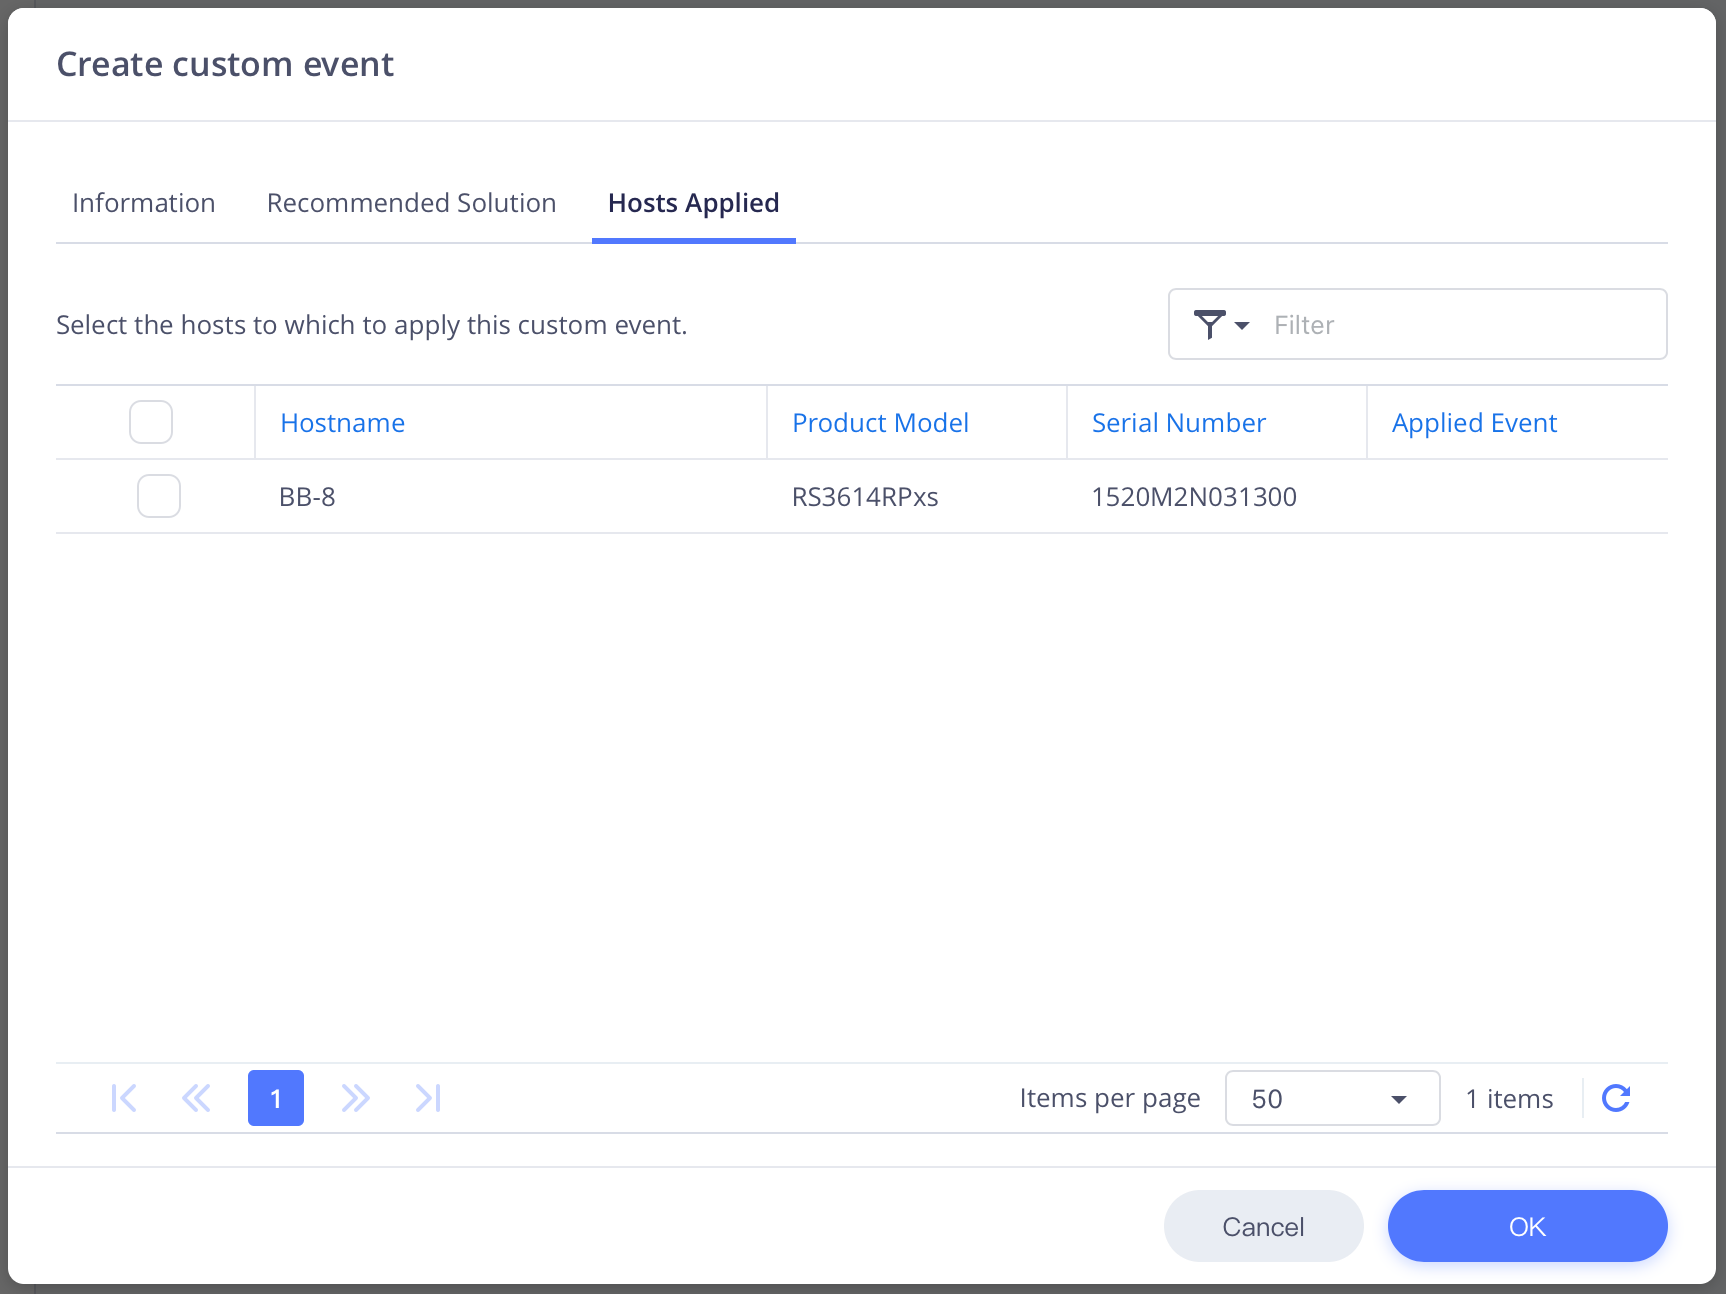Select the Hosts Applied tab
This screenshot has height=1294, width=1726.
[x=694, y=203]
